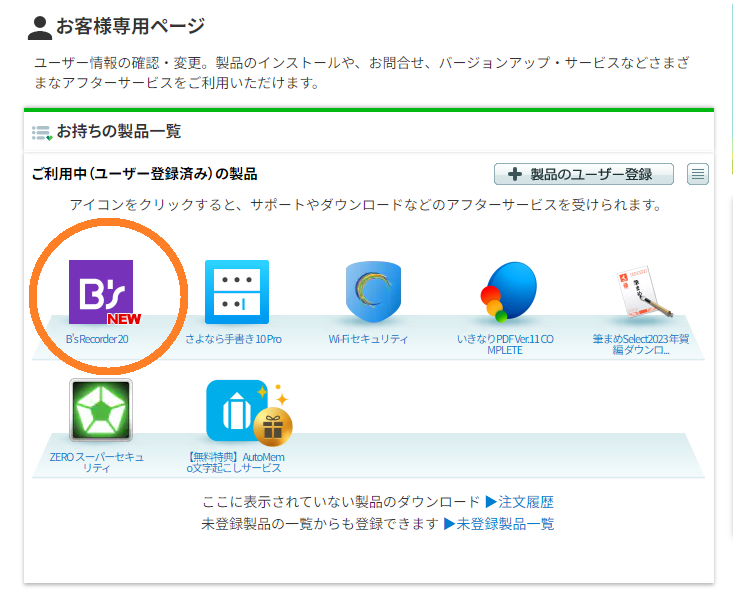Toggle the list view icon beside registration button
Screen dimensions: 733x604
[x=698, y=174]
